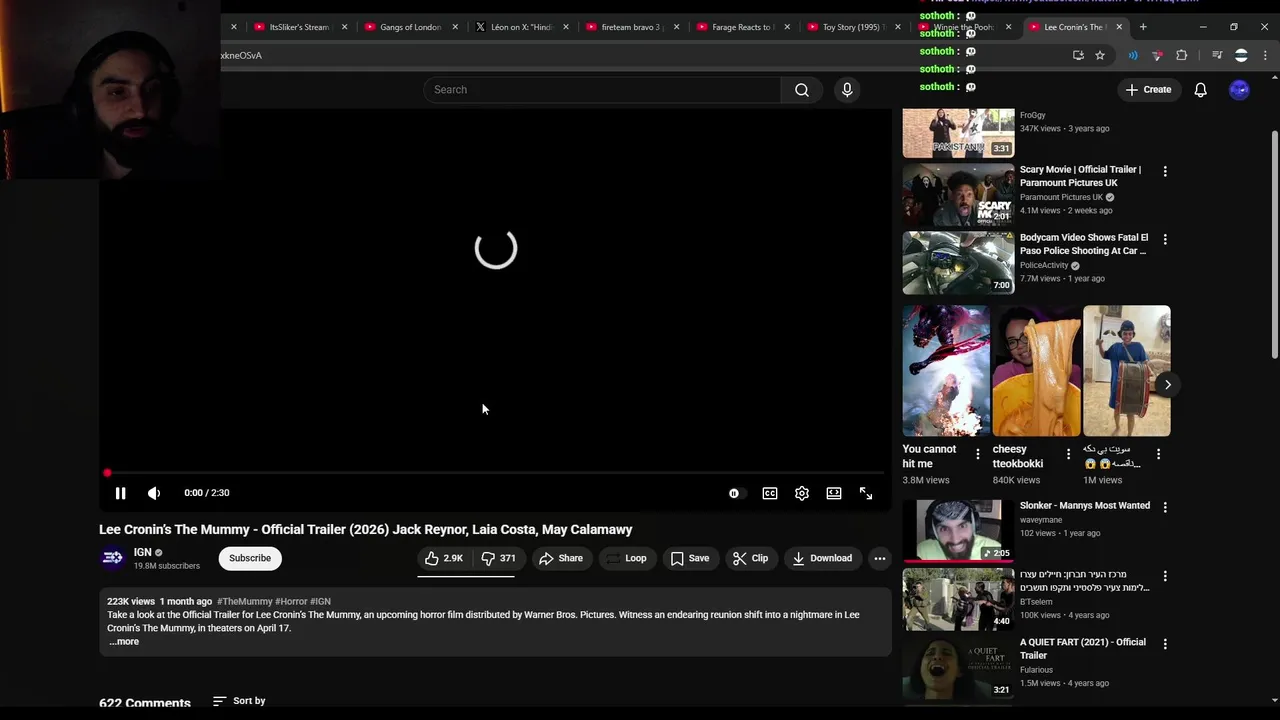Viewport: 1280px width, 720px height.
Task: Open the browser profile avatar
Action: [x=1241, y=55]
